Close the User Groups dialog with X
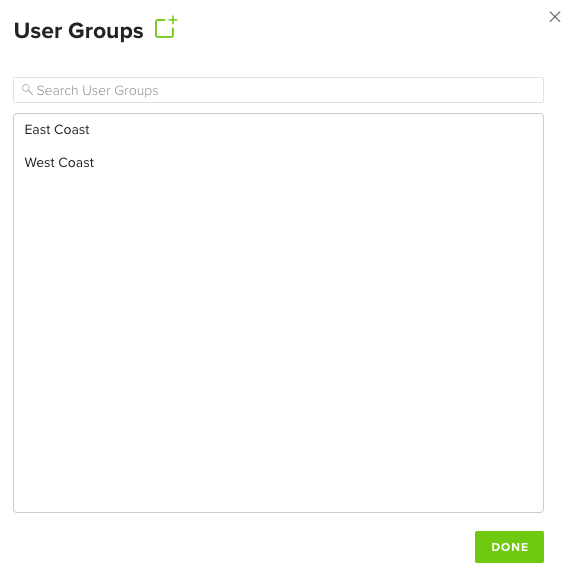This screenshot has width=569, height=575. (555, 17)
